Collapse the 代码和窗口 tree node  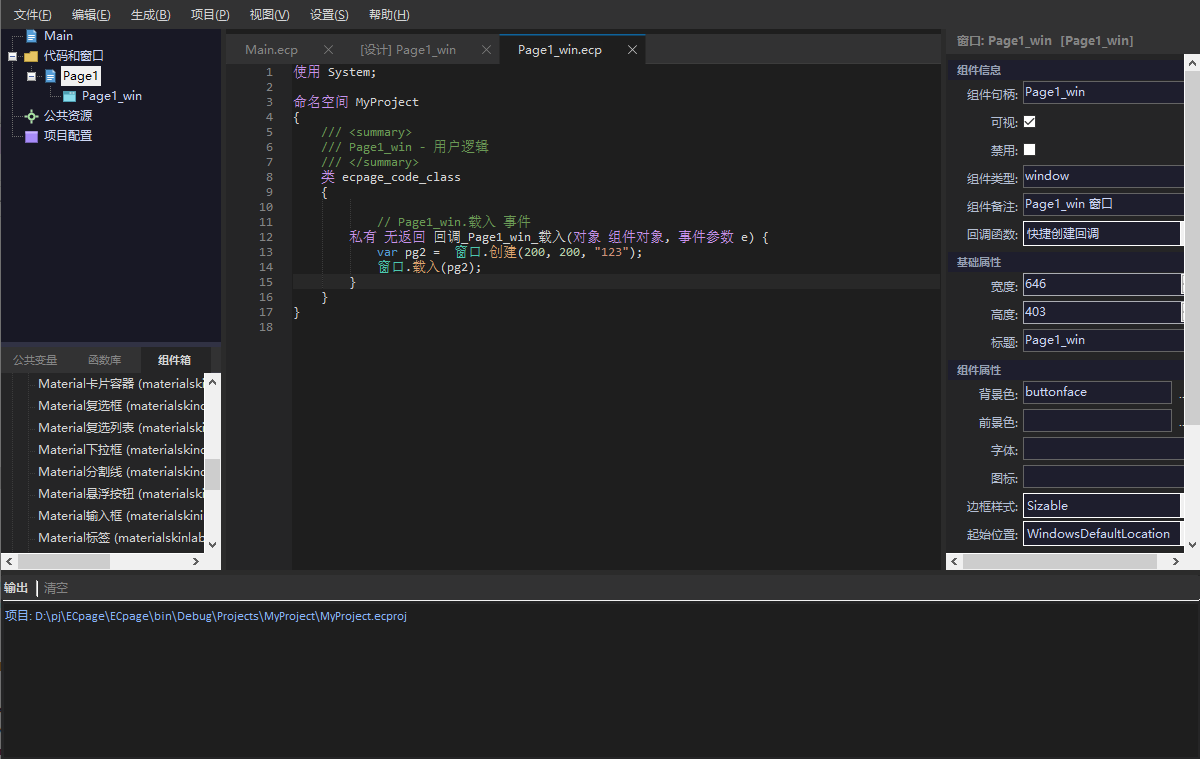[12, 56]
